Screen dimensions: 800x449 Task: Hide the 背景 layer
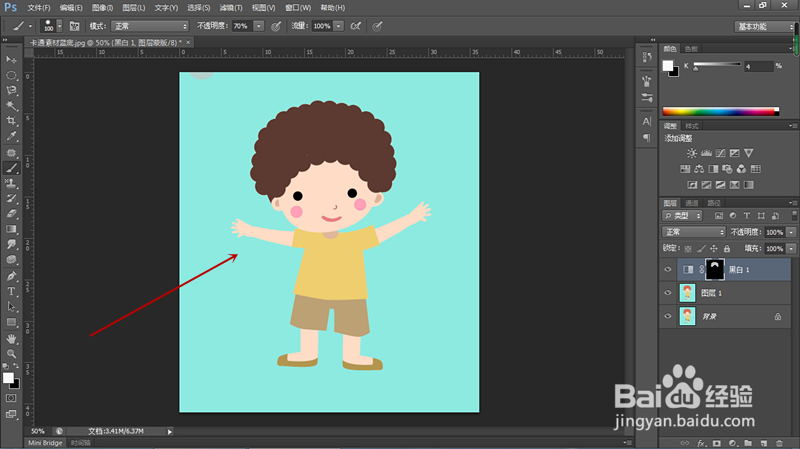668,316
